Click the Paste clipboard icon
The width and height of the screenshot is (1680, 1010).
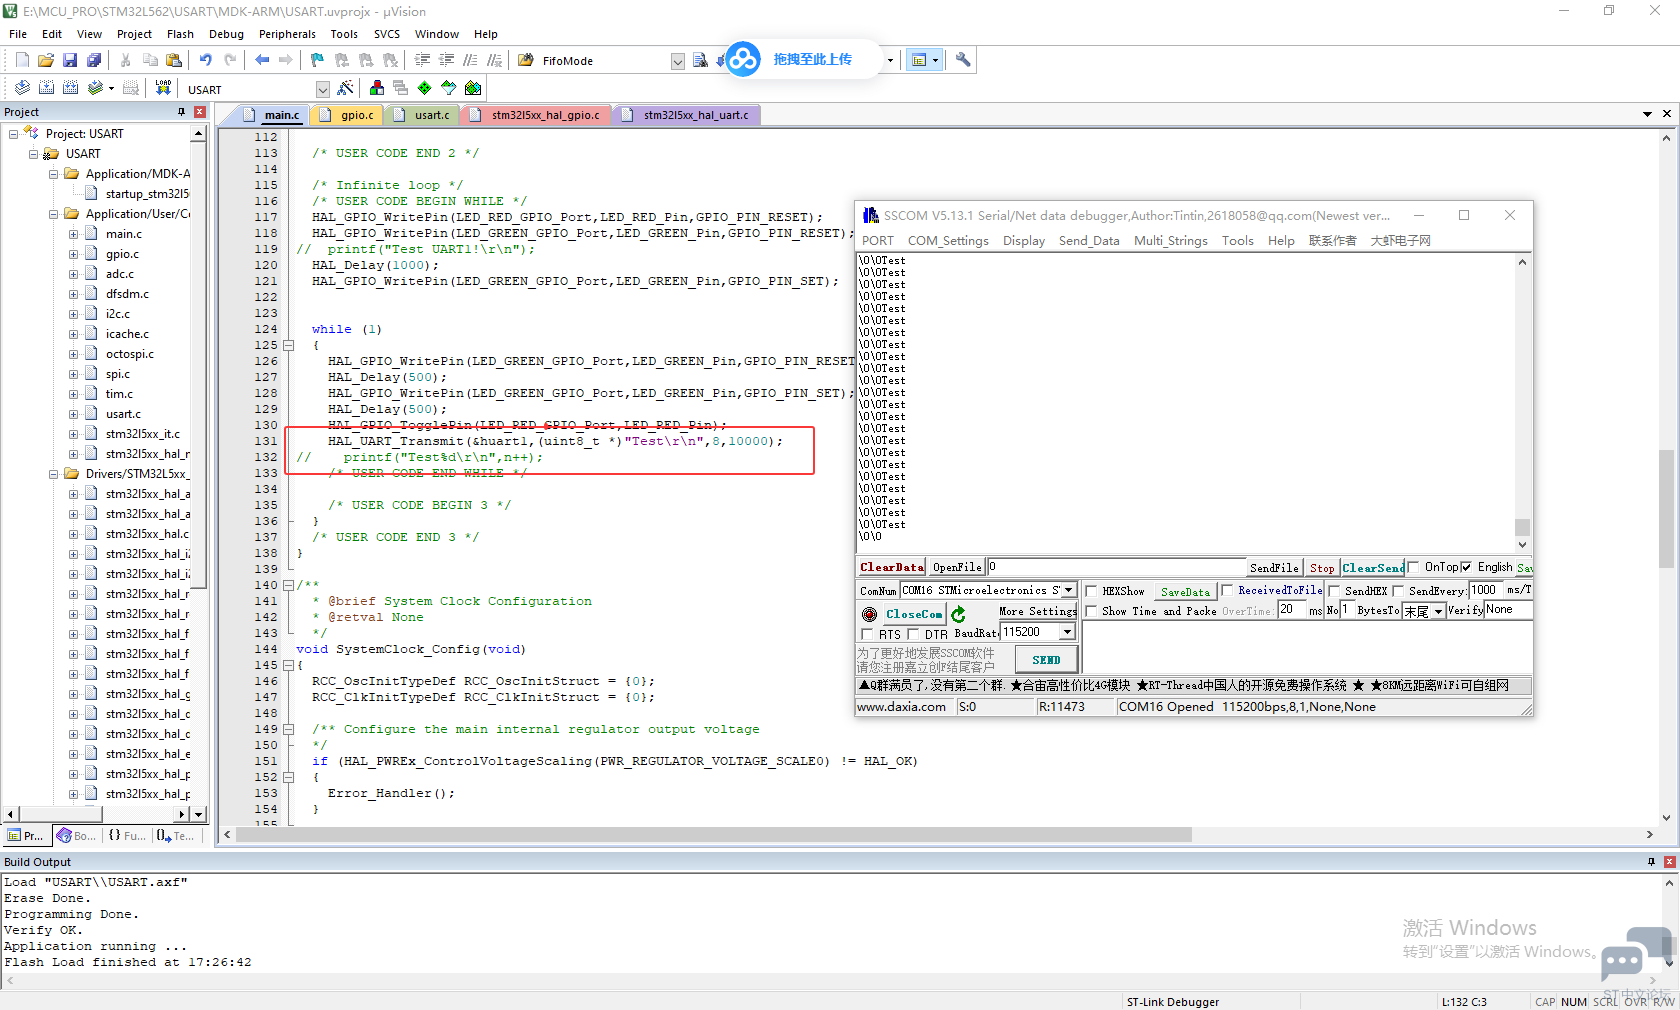173,60
